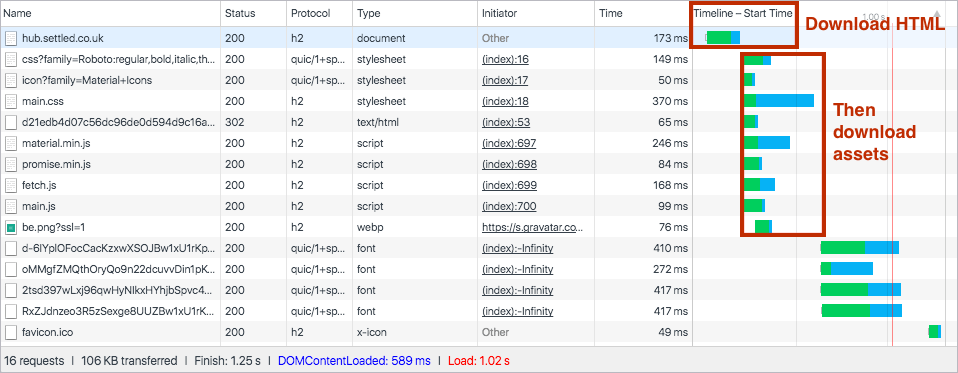
Task: Click waterfall bar for hub.settled.co.uk
Action: pyautogui.click(x=723, y=38)
